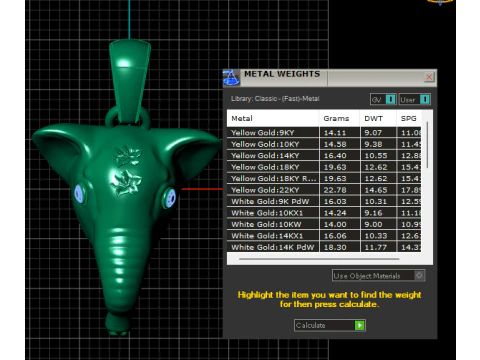Sort by the DWT column header

pyautogui.click(x=378, y=118)
